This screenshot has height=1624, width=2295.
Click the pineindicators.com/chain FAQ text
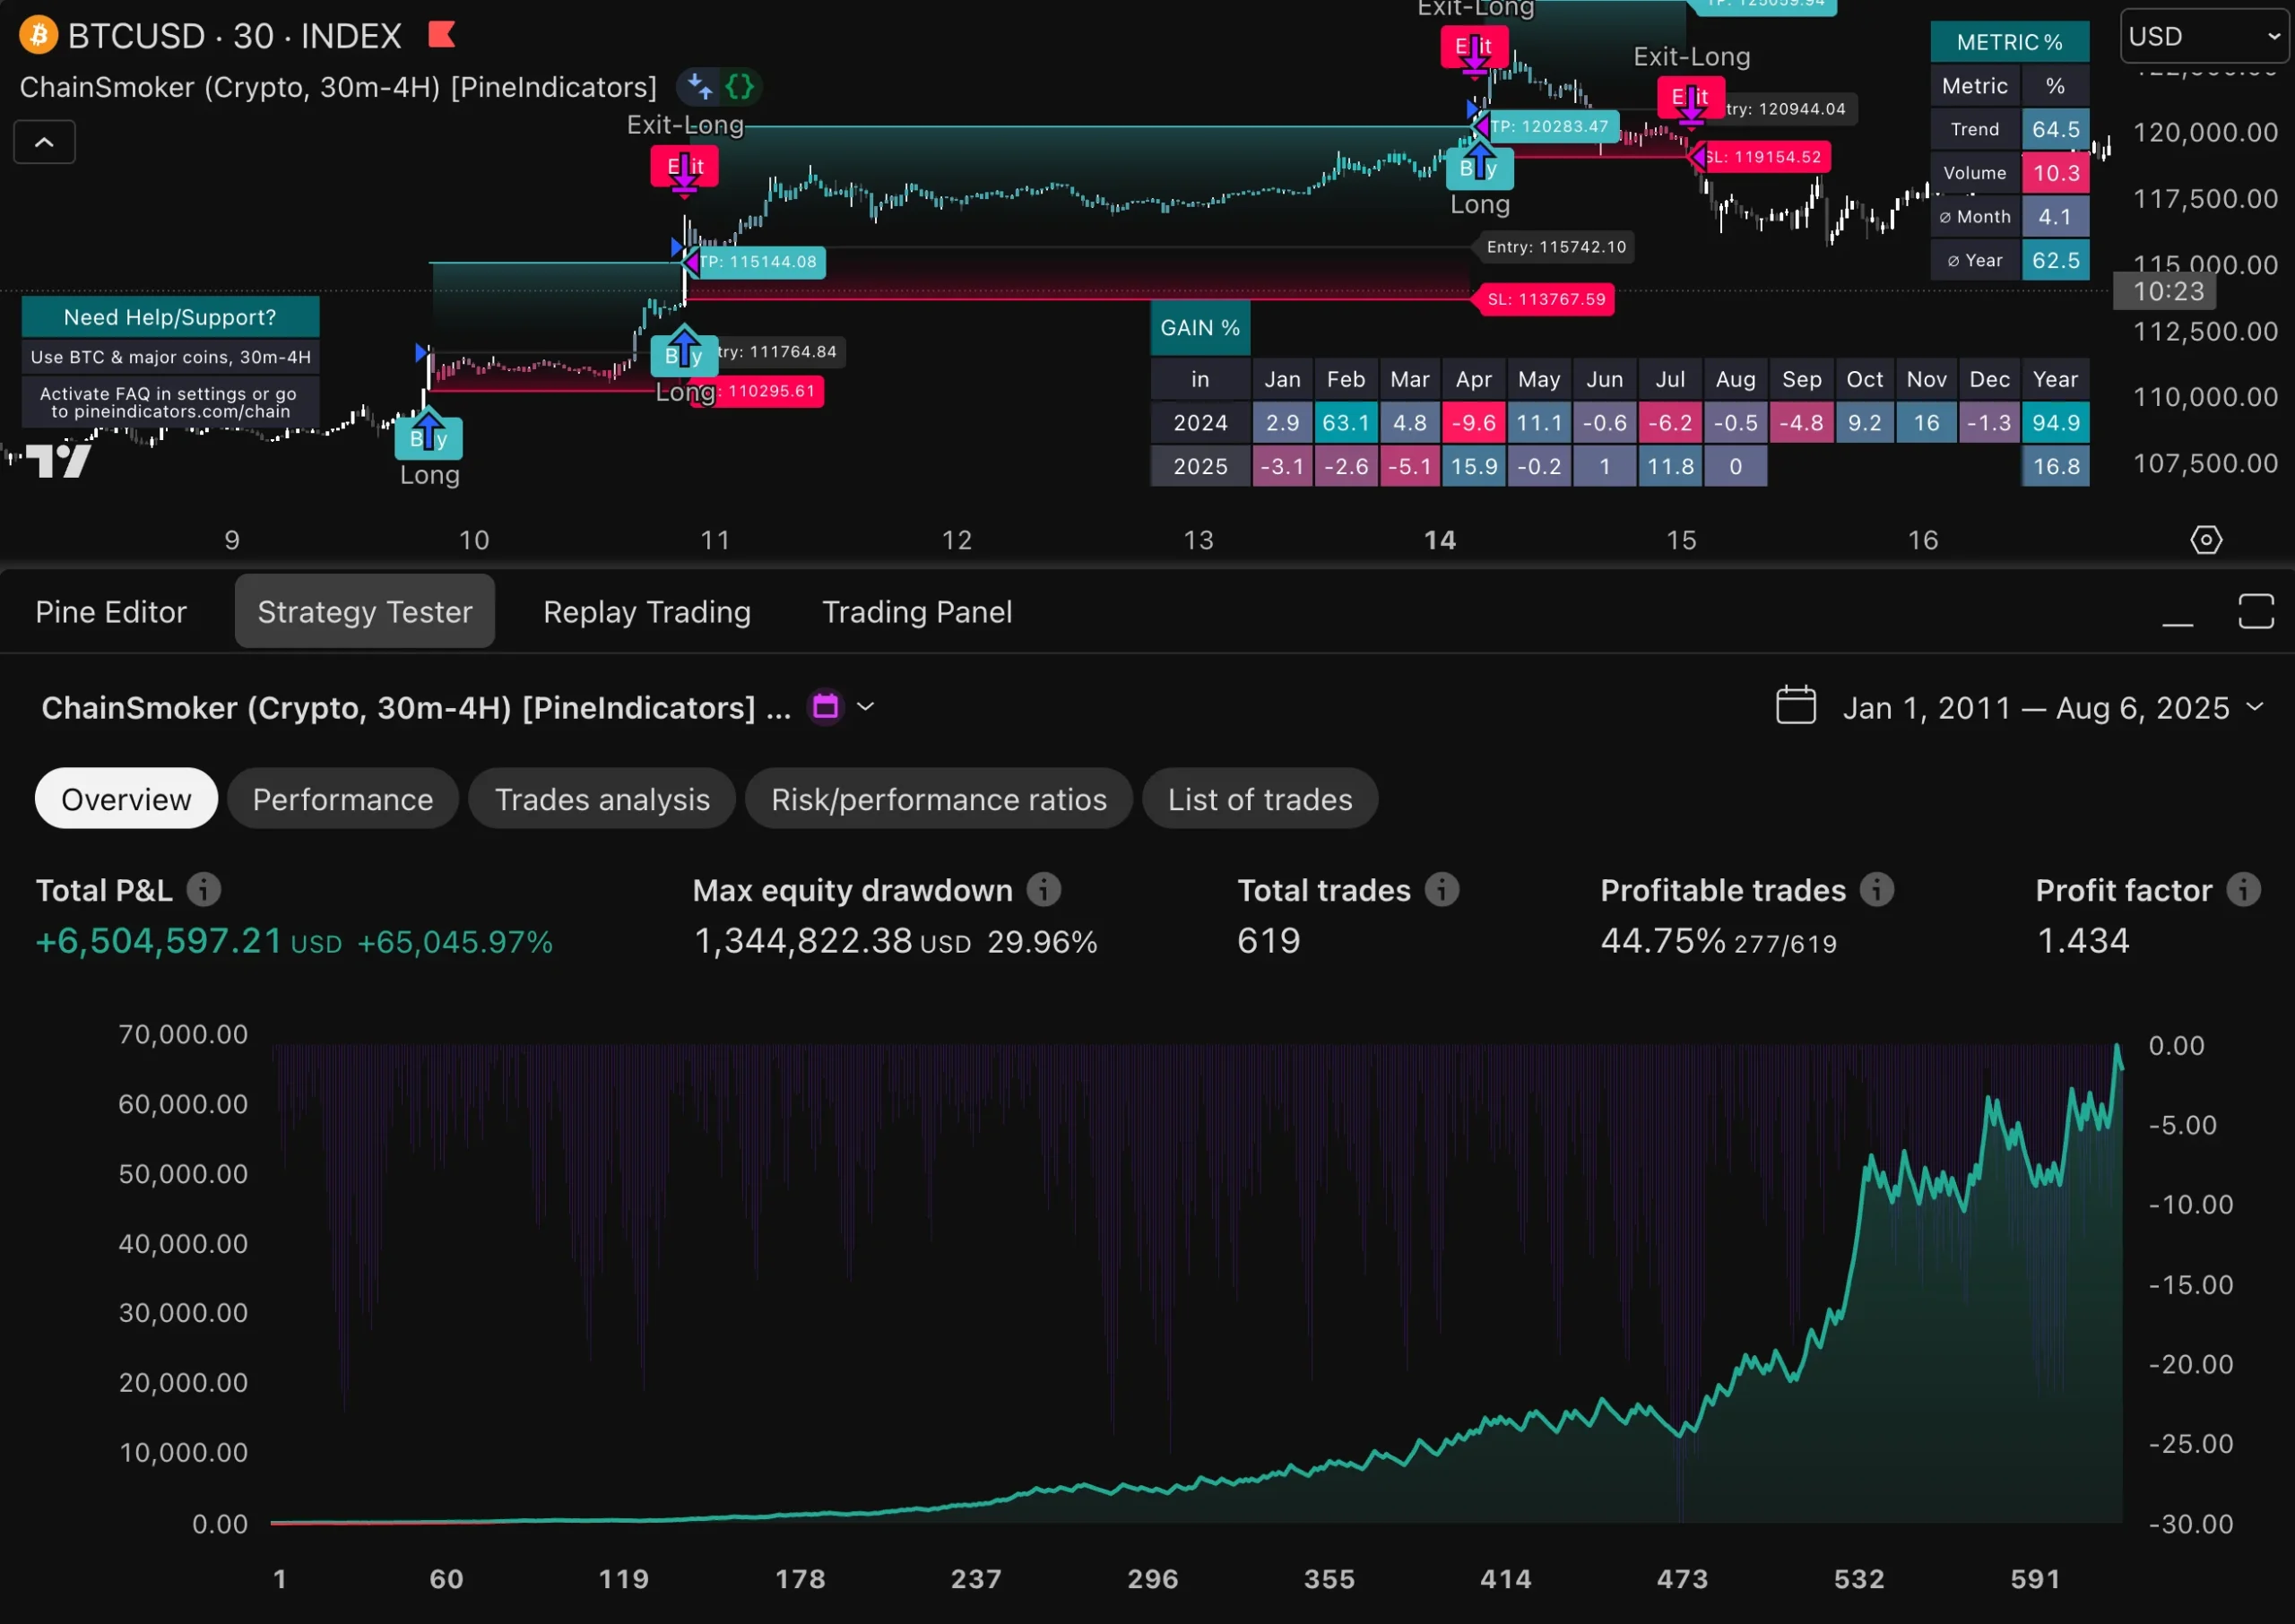coord(170,402)
